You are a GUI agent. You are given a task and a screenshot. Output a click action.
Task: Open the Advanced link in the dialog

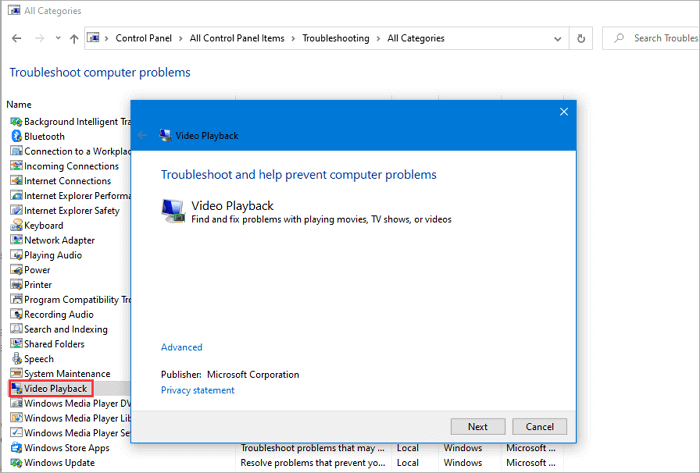click(x=181, y=347)
